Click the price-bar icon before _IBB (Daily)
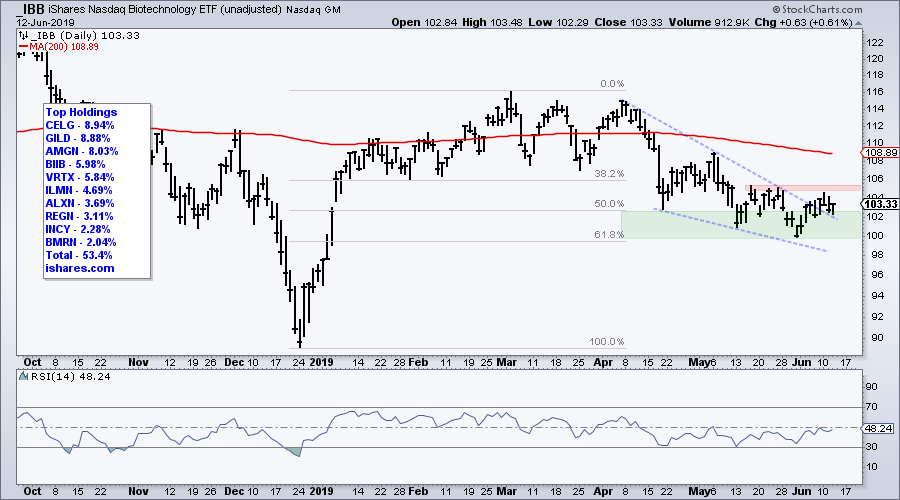Image resolution: width=900 pixels, height=500 pixels. (x=23, y=36)
